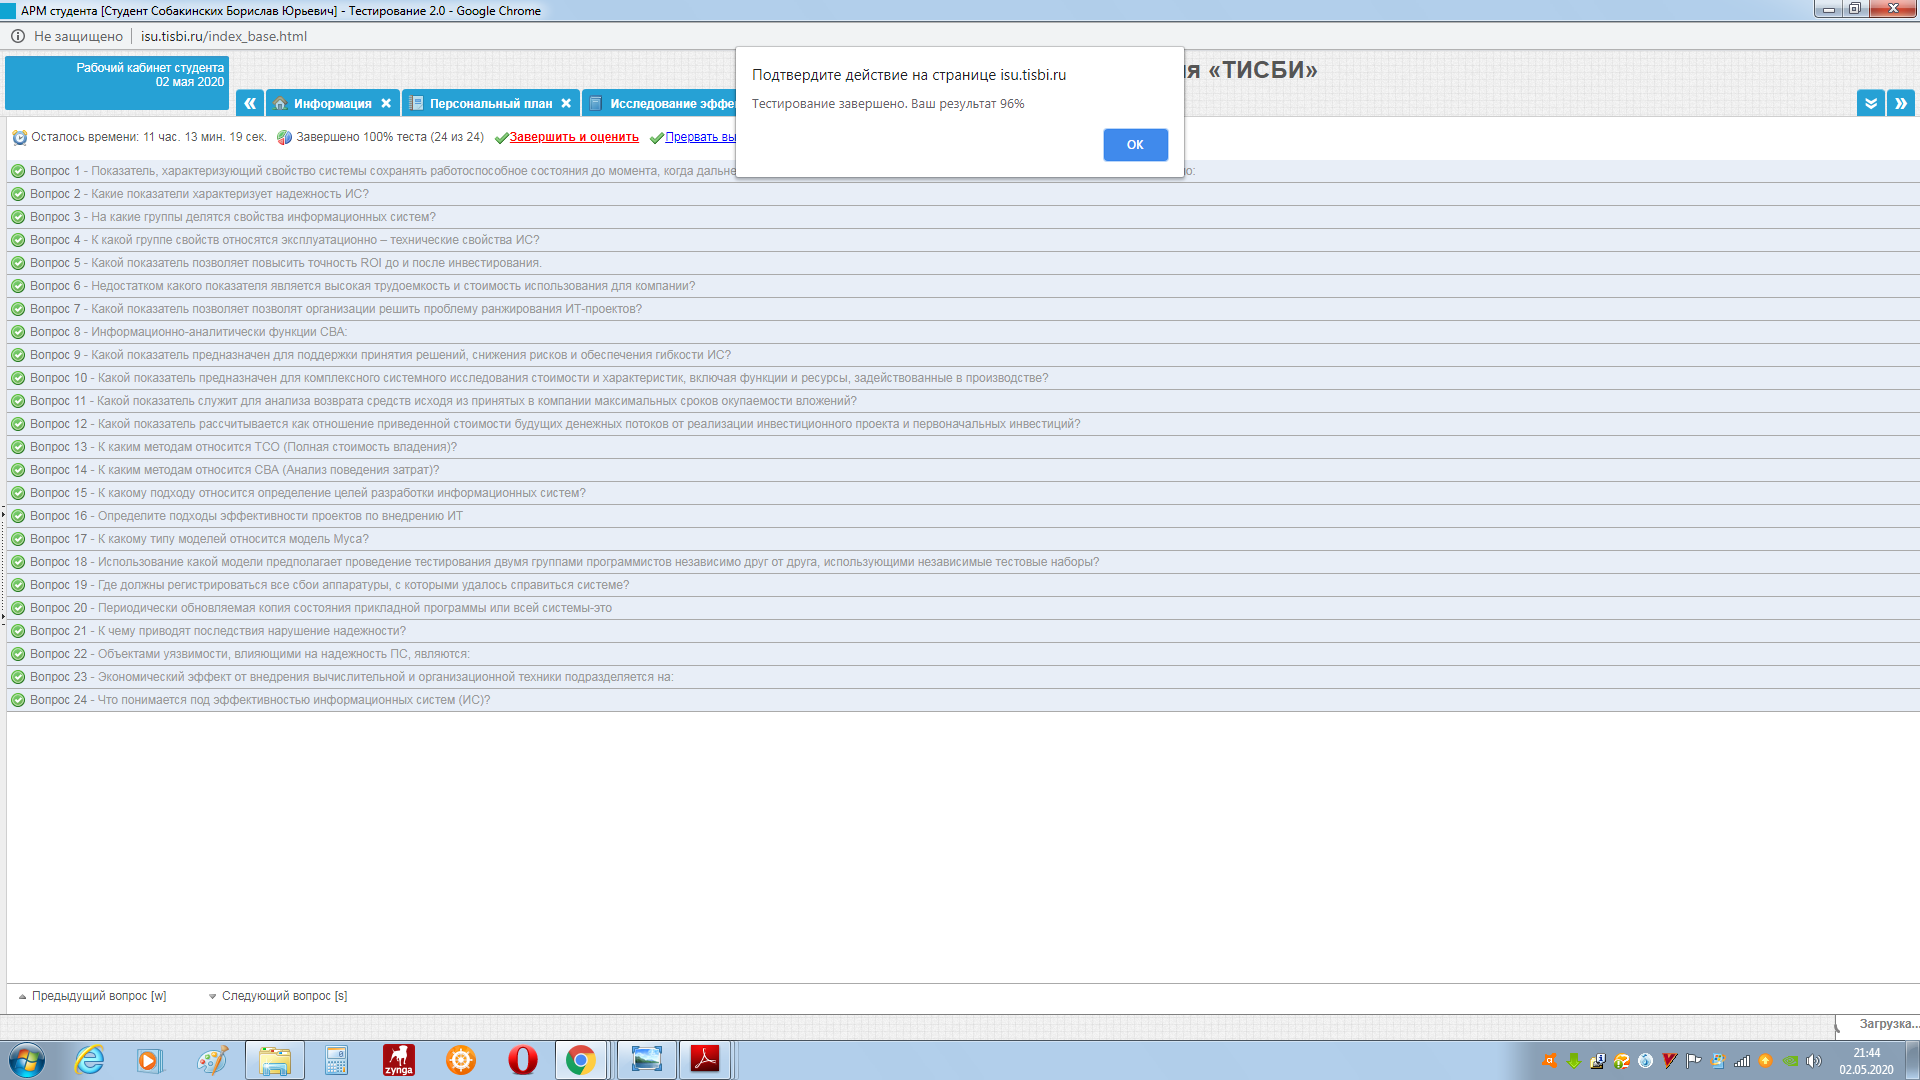
Task: Click OK in the confirmation dialog
Action: [x=1135, y=145]
